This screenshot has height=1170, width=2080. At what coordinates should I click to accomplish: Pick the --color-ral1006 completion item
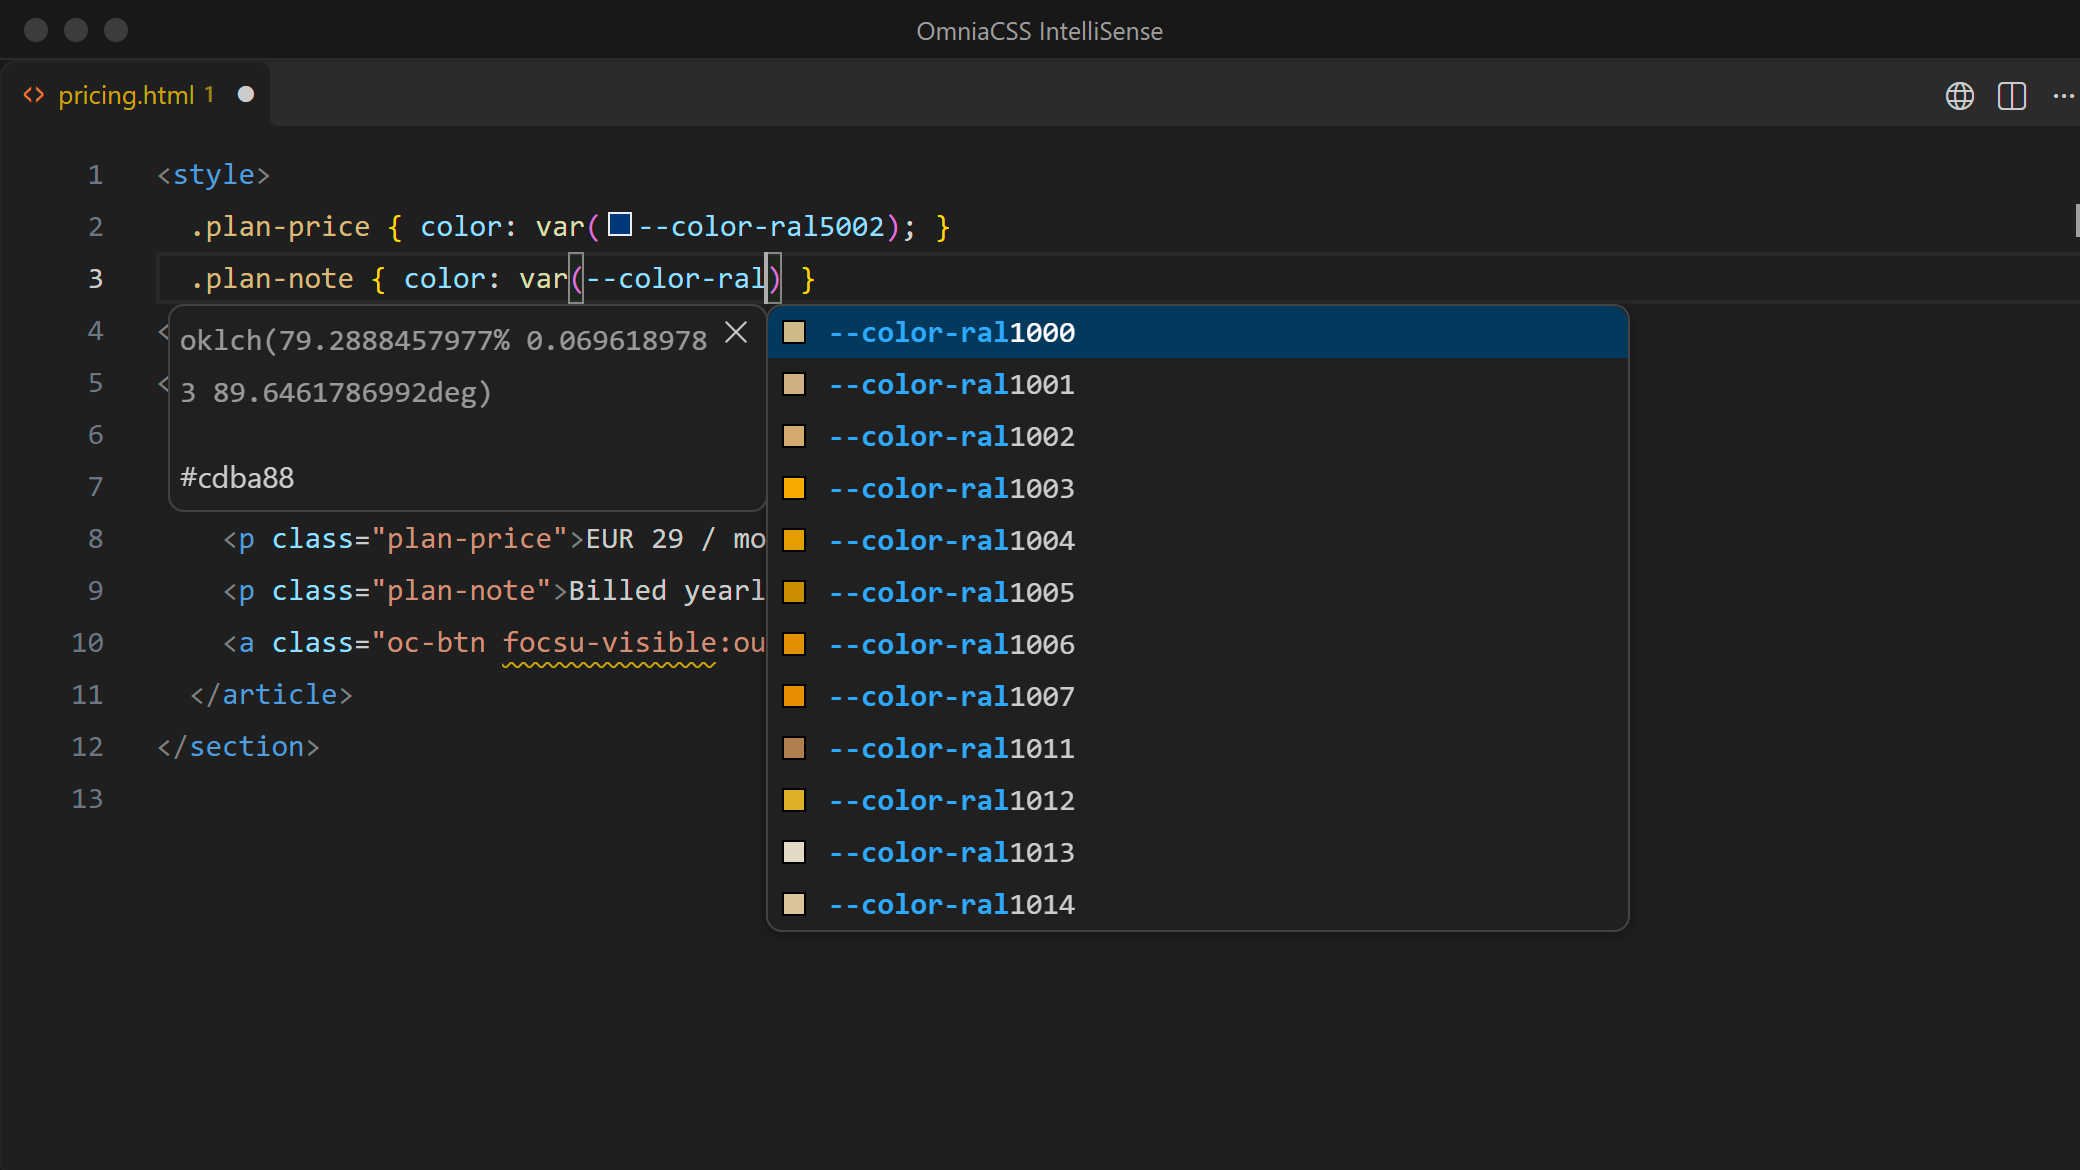(1198, 644)
